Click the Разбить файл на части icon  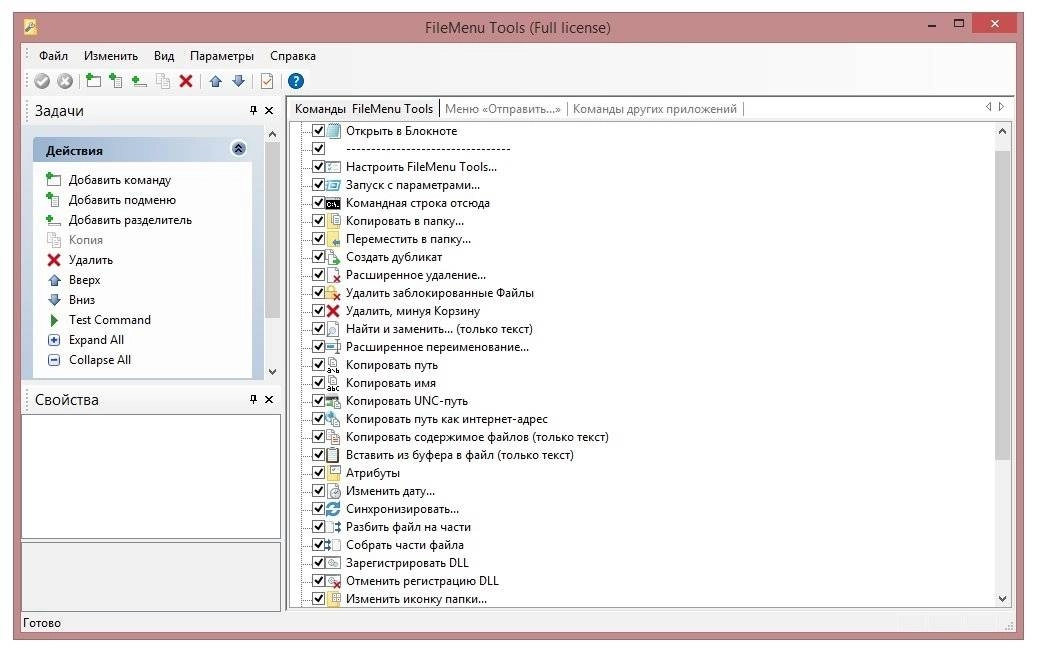pyautogui.click(x=333, y=527)
